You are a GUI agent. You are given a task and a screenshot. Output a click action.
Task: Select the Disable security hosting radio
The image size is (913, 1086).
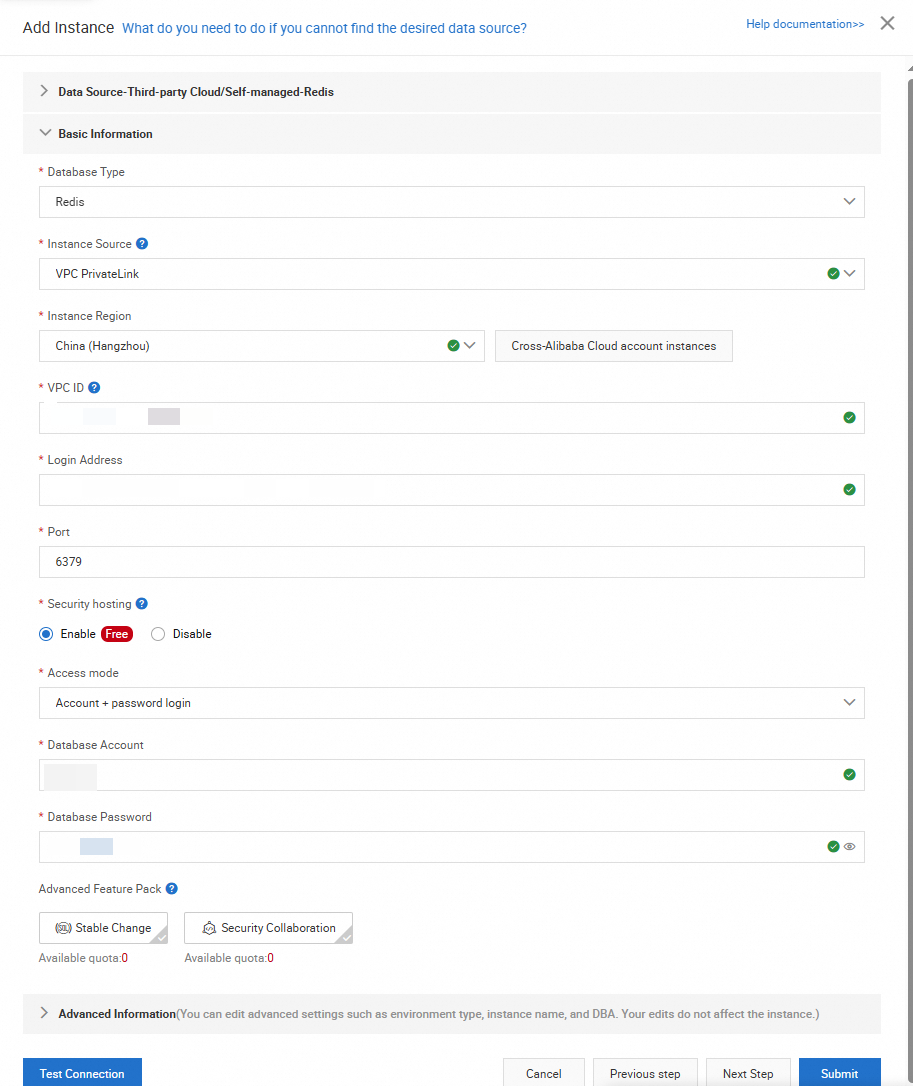point(158,634)
